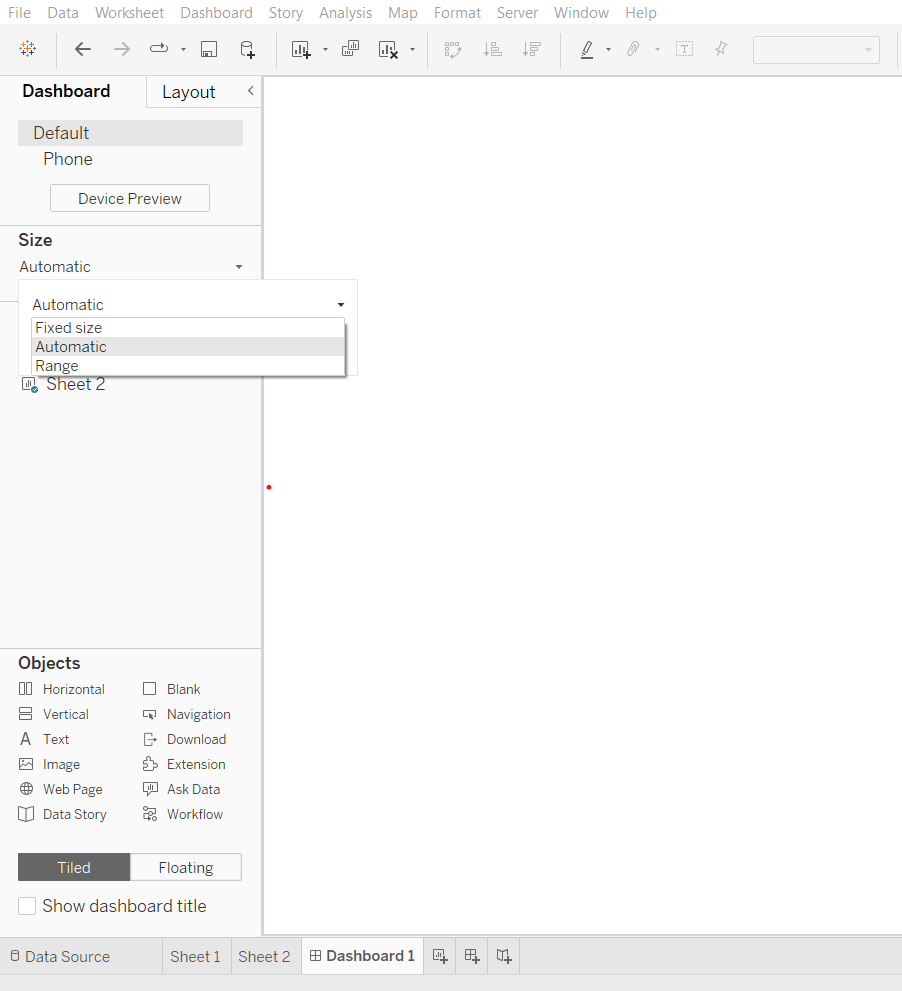Click the Device Preview button

[x=130, y=198]
